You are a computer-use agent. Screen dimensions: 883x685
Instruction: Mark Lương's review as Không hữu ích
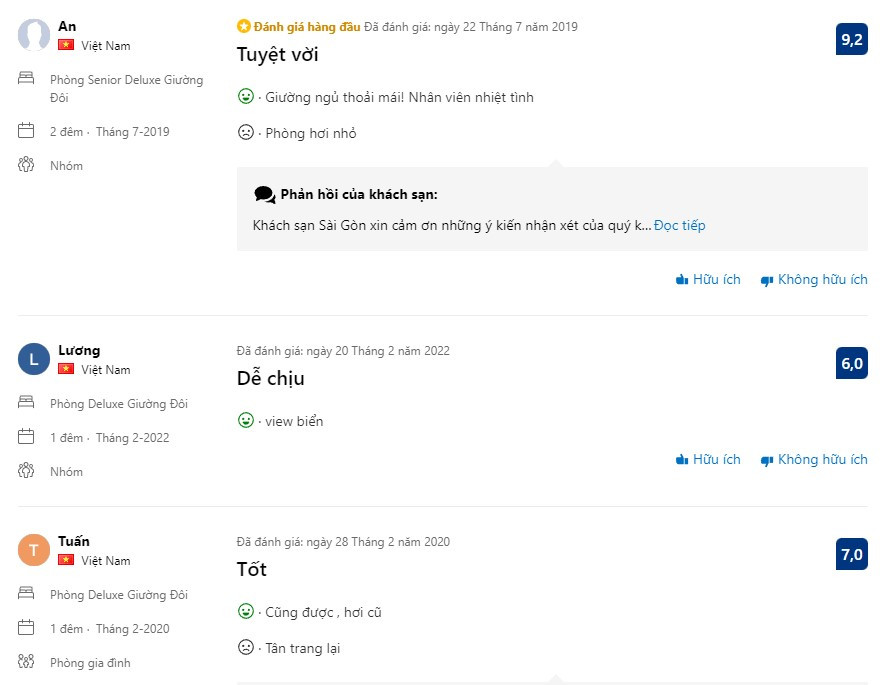pos(814,460)
